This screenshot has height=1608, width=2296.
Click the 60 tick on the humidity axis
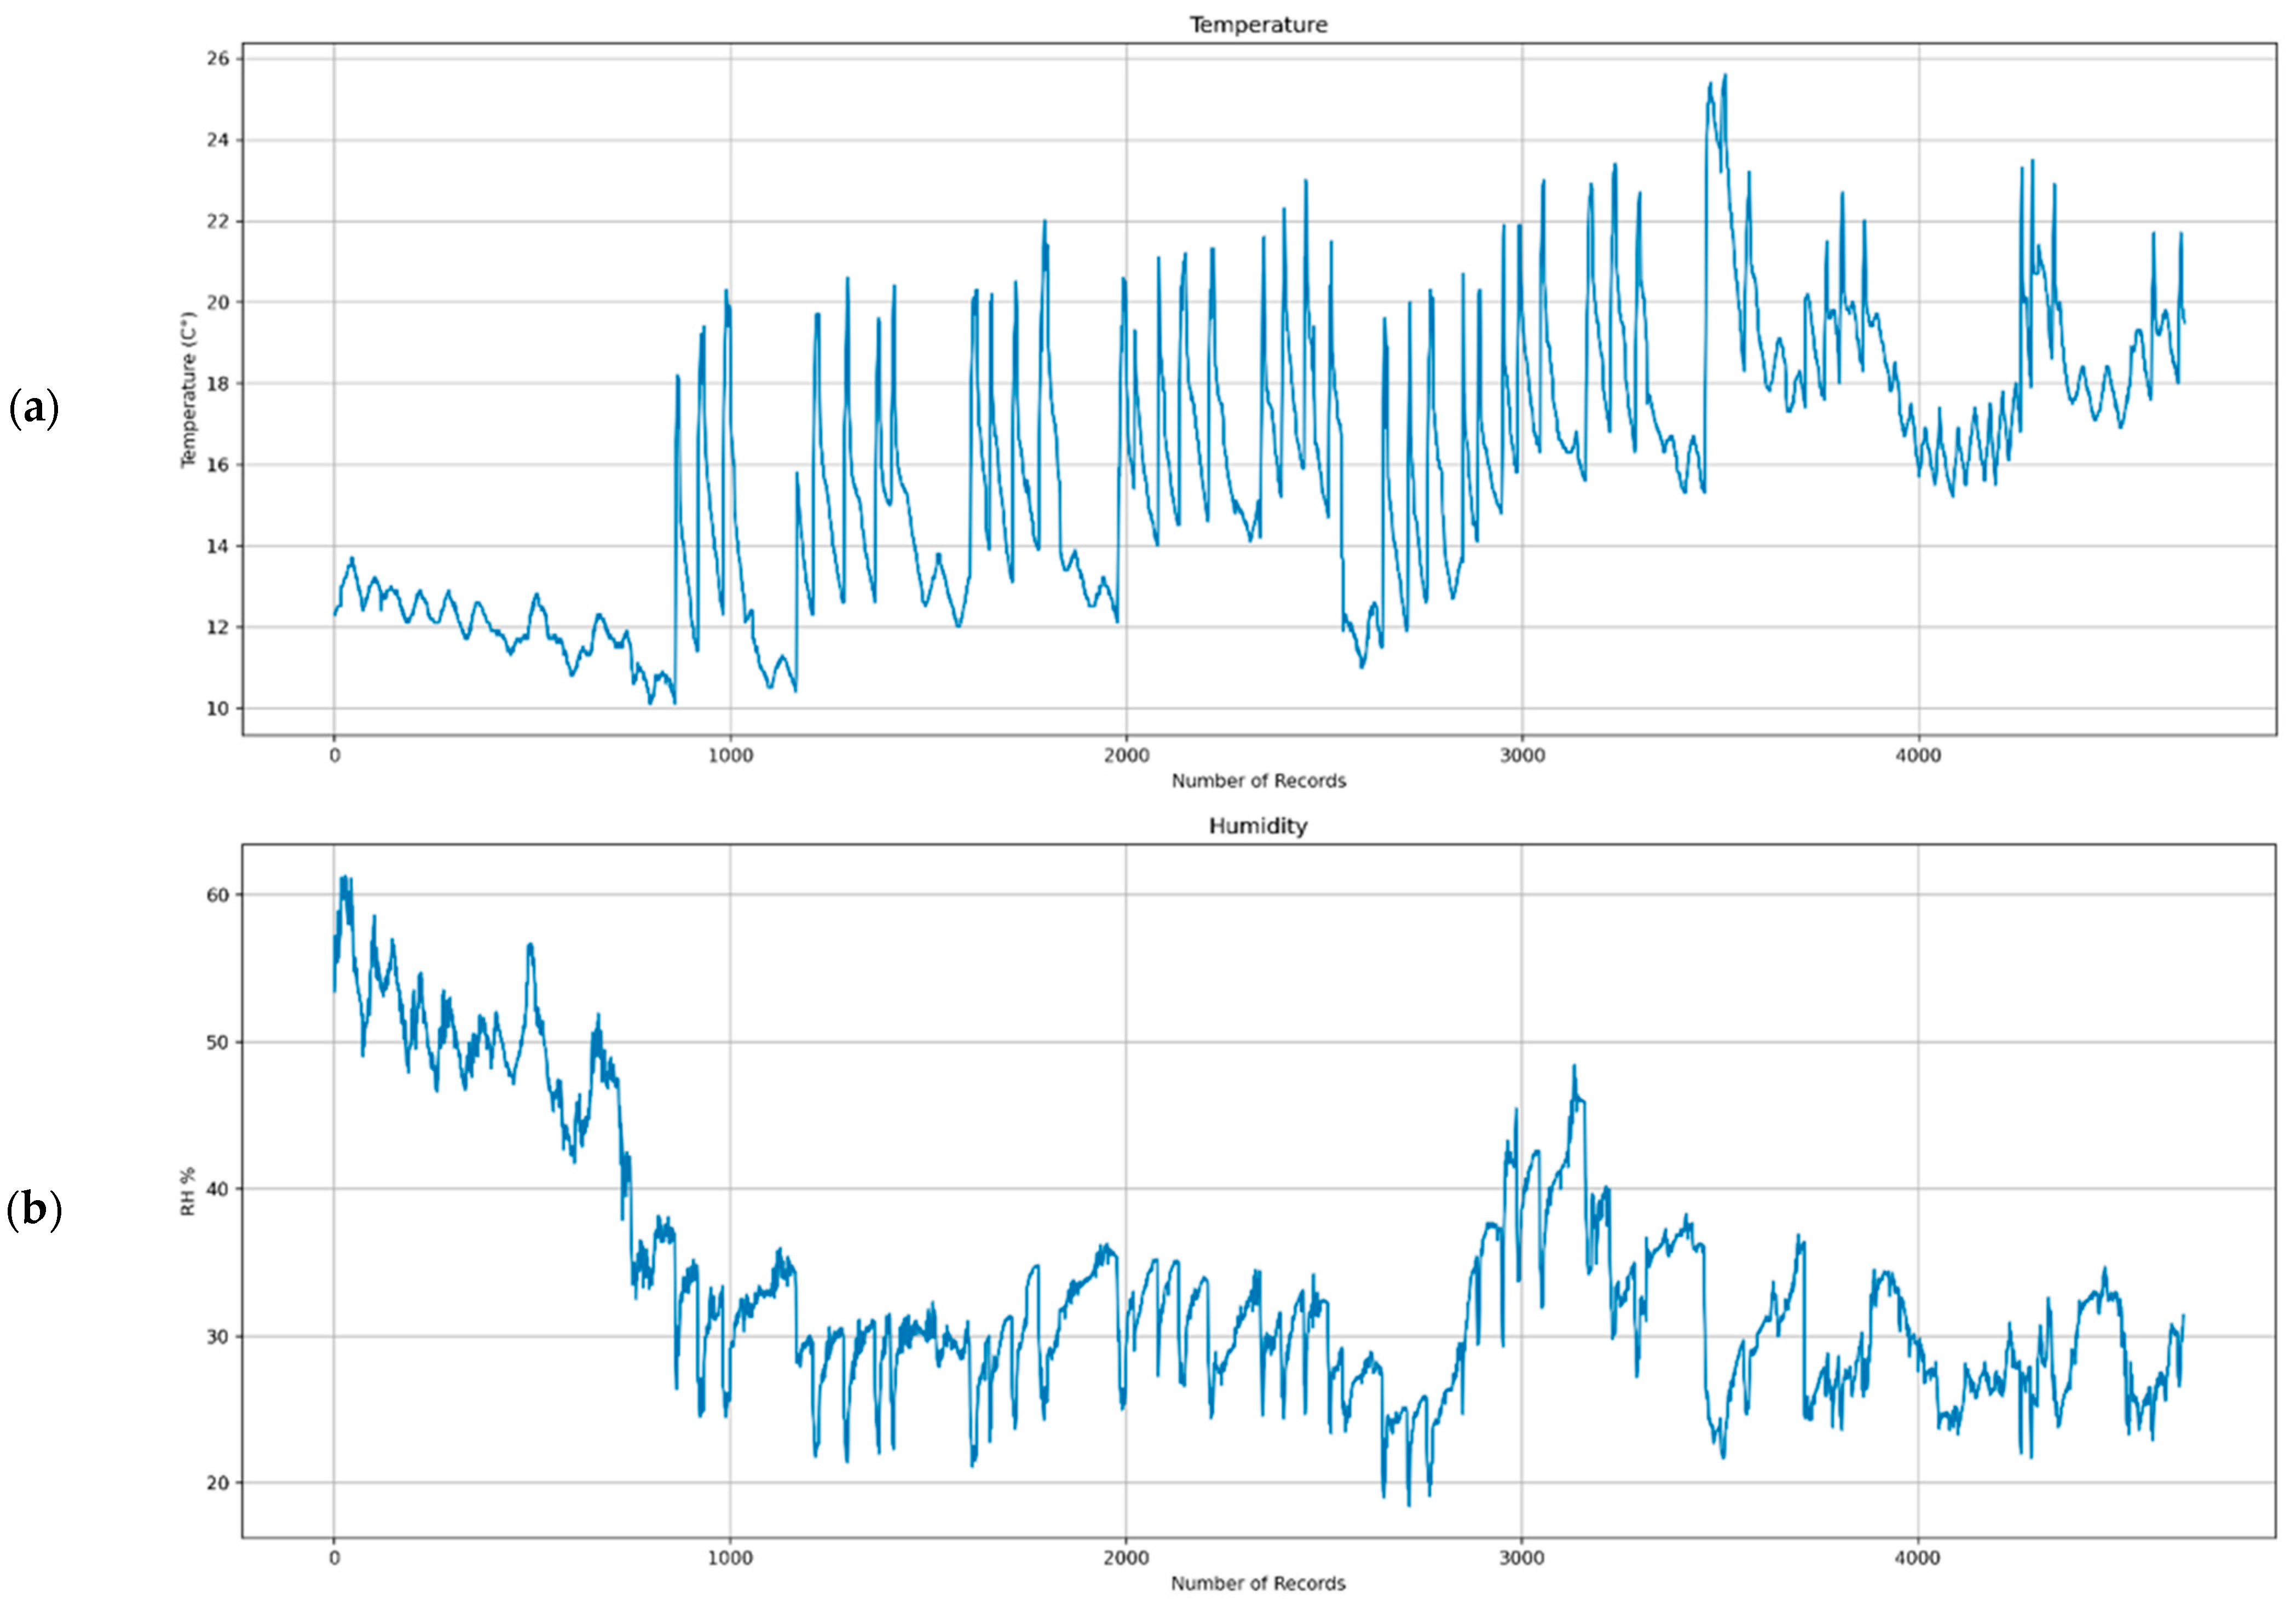tap(218, 895)
